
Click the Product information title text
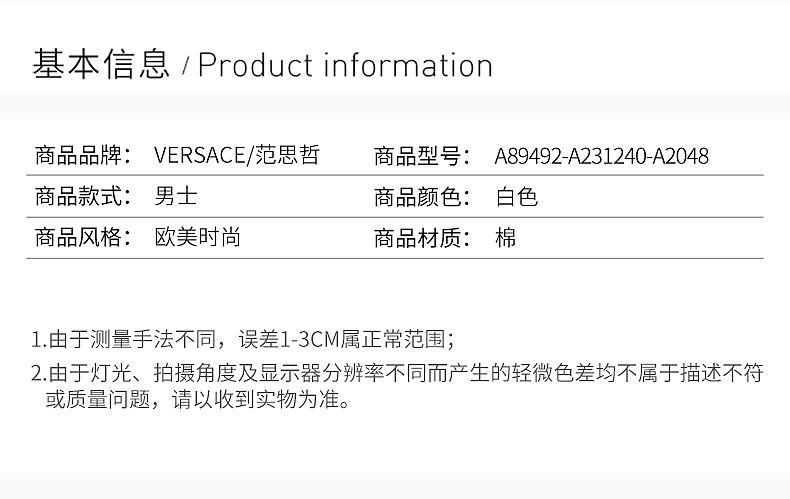click(345, 66)
